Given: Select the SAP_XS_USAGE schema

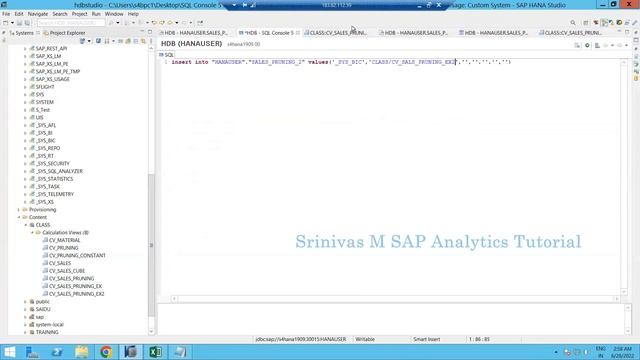Looking at the screenshot, I should tap(52, 79).
